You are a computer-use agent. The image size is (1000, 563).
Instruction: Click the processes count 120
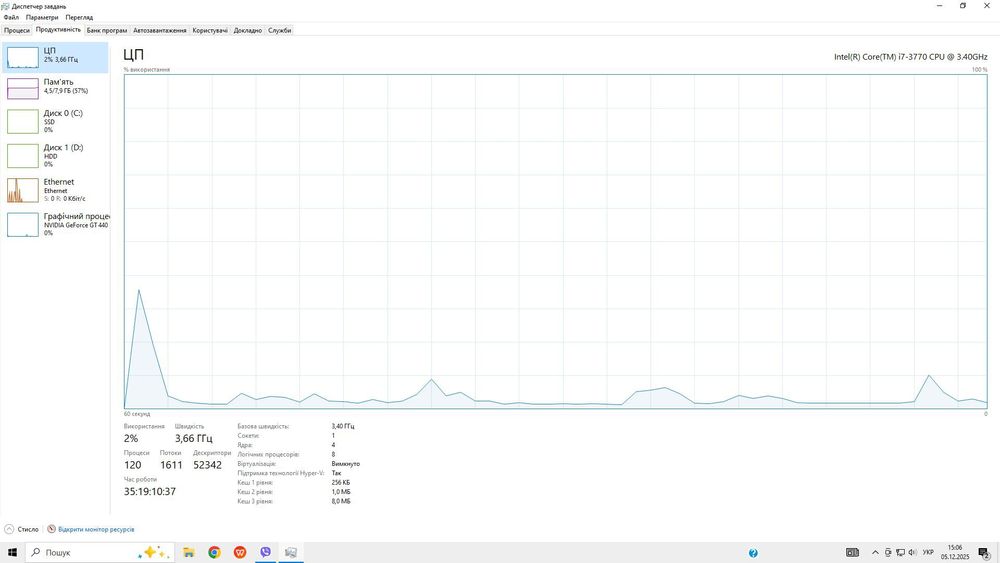[133, 465]
